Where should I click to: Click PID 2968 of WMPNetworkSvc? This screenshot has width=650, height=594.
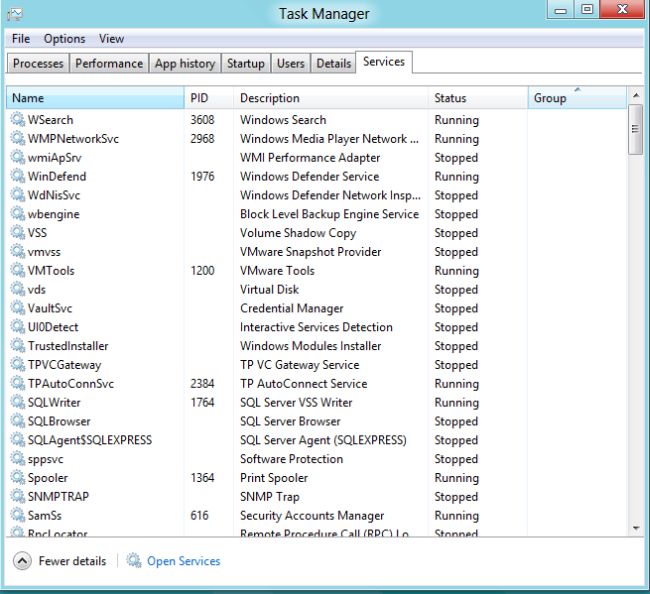(x=202, y=138)
